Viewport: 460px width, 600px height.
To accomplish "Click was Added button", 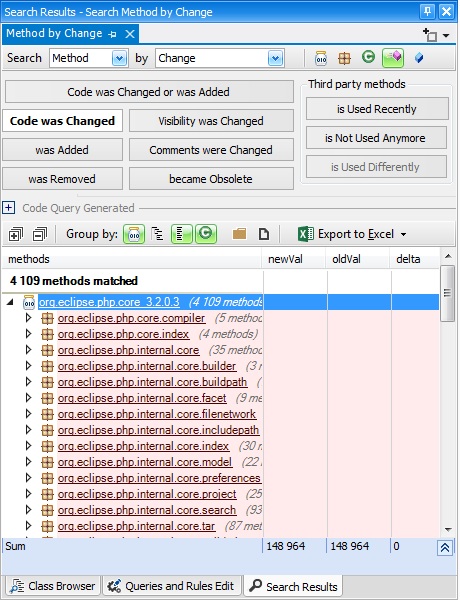I will click(62, 150).
